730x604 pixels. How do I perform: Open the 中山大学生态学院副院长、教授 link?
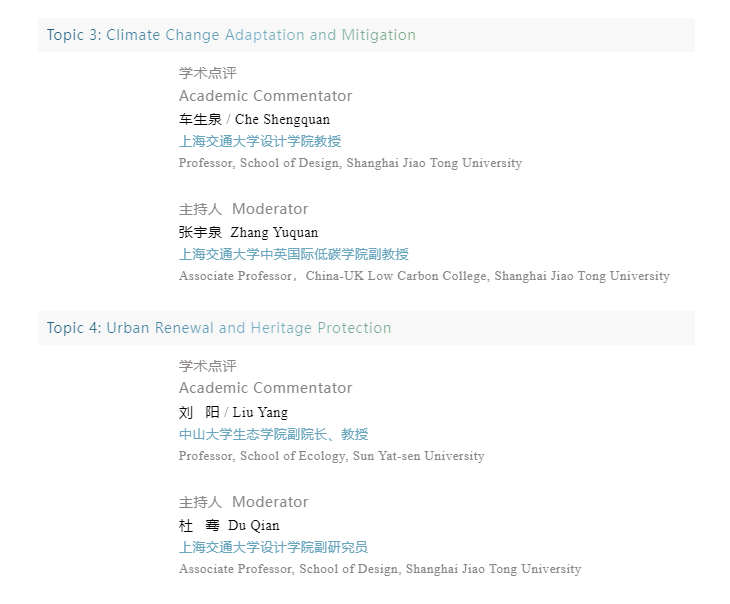click(273, 434)
